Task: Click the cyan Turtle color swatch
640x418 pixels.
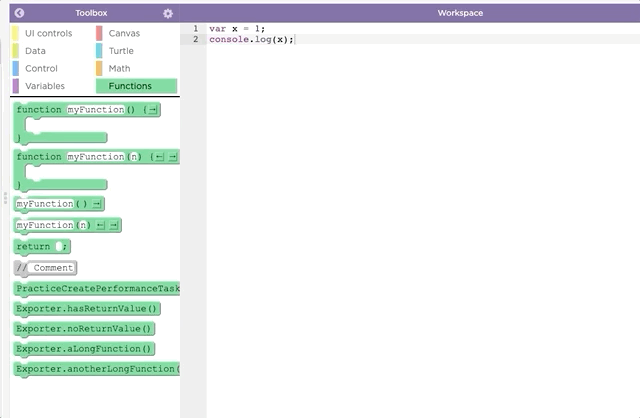Action: pyautogui.click(x=99, y=51)
